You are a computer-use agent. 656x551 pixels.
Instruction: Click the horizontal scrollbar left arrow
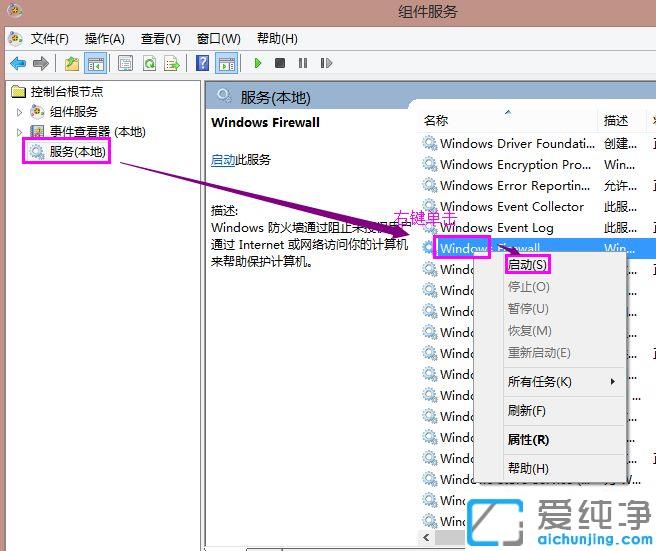point(426,537)
